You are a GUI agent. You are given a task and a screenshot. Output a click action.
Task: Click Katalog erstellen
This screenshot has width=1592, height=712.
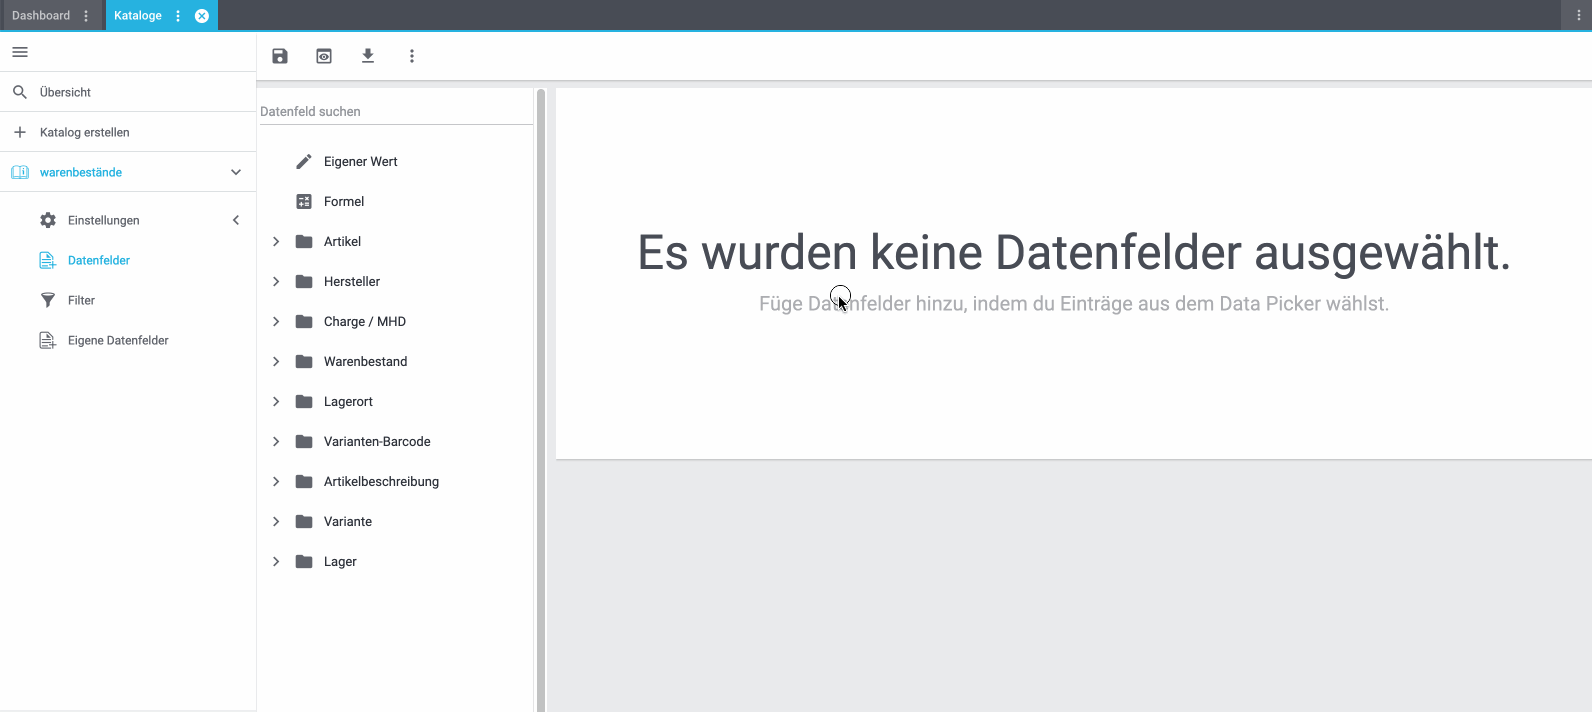click(x=85, y=132)
